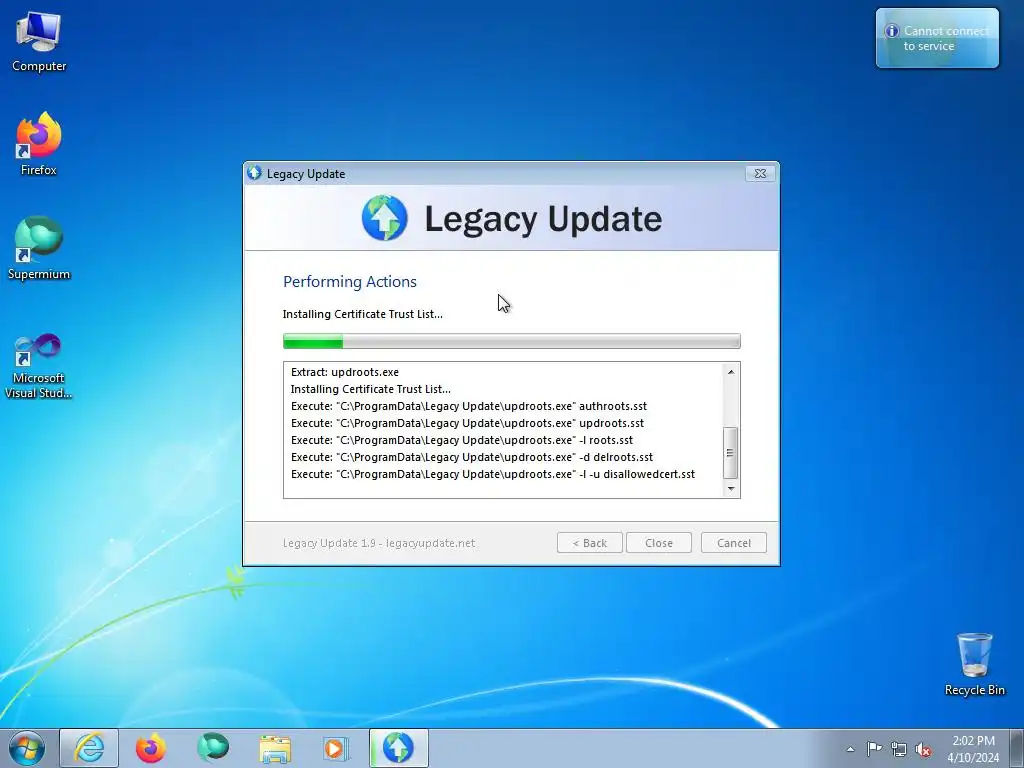The width and height of the screenshot is (1024, 768).
Task: Click the log scrollbar up arrow
Action: [731, 372]
